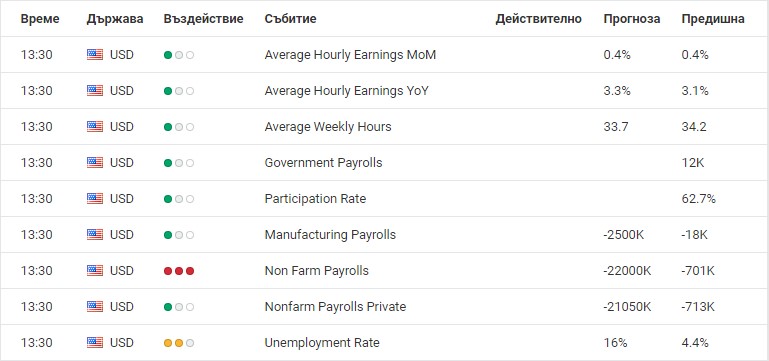Click US flag on Government Payrolls row
769x361 pixels.
click(95, 163)
